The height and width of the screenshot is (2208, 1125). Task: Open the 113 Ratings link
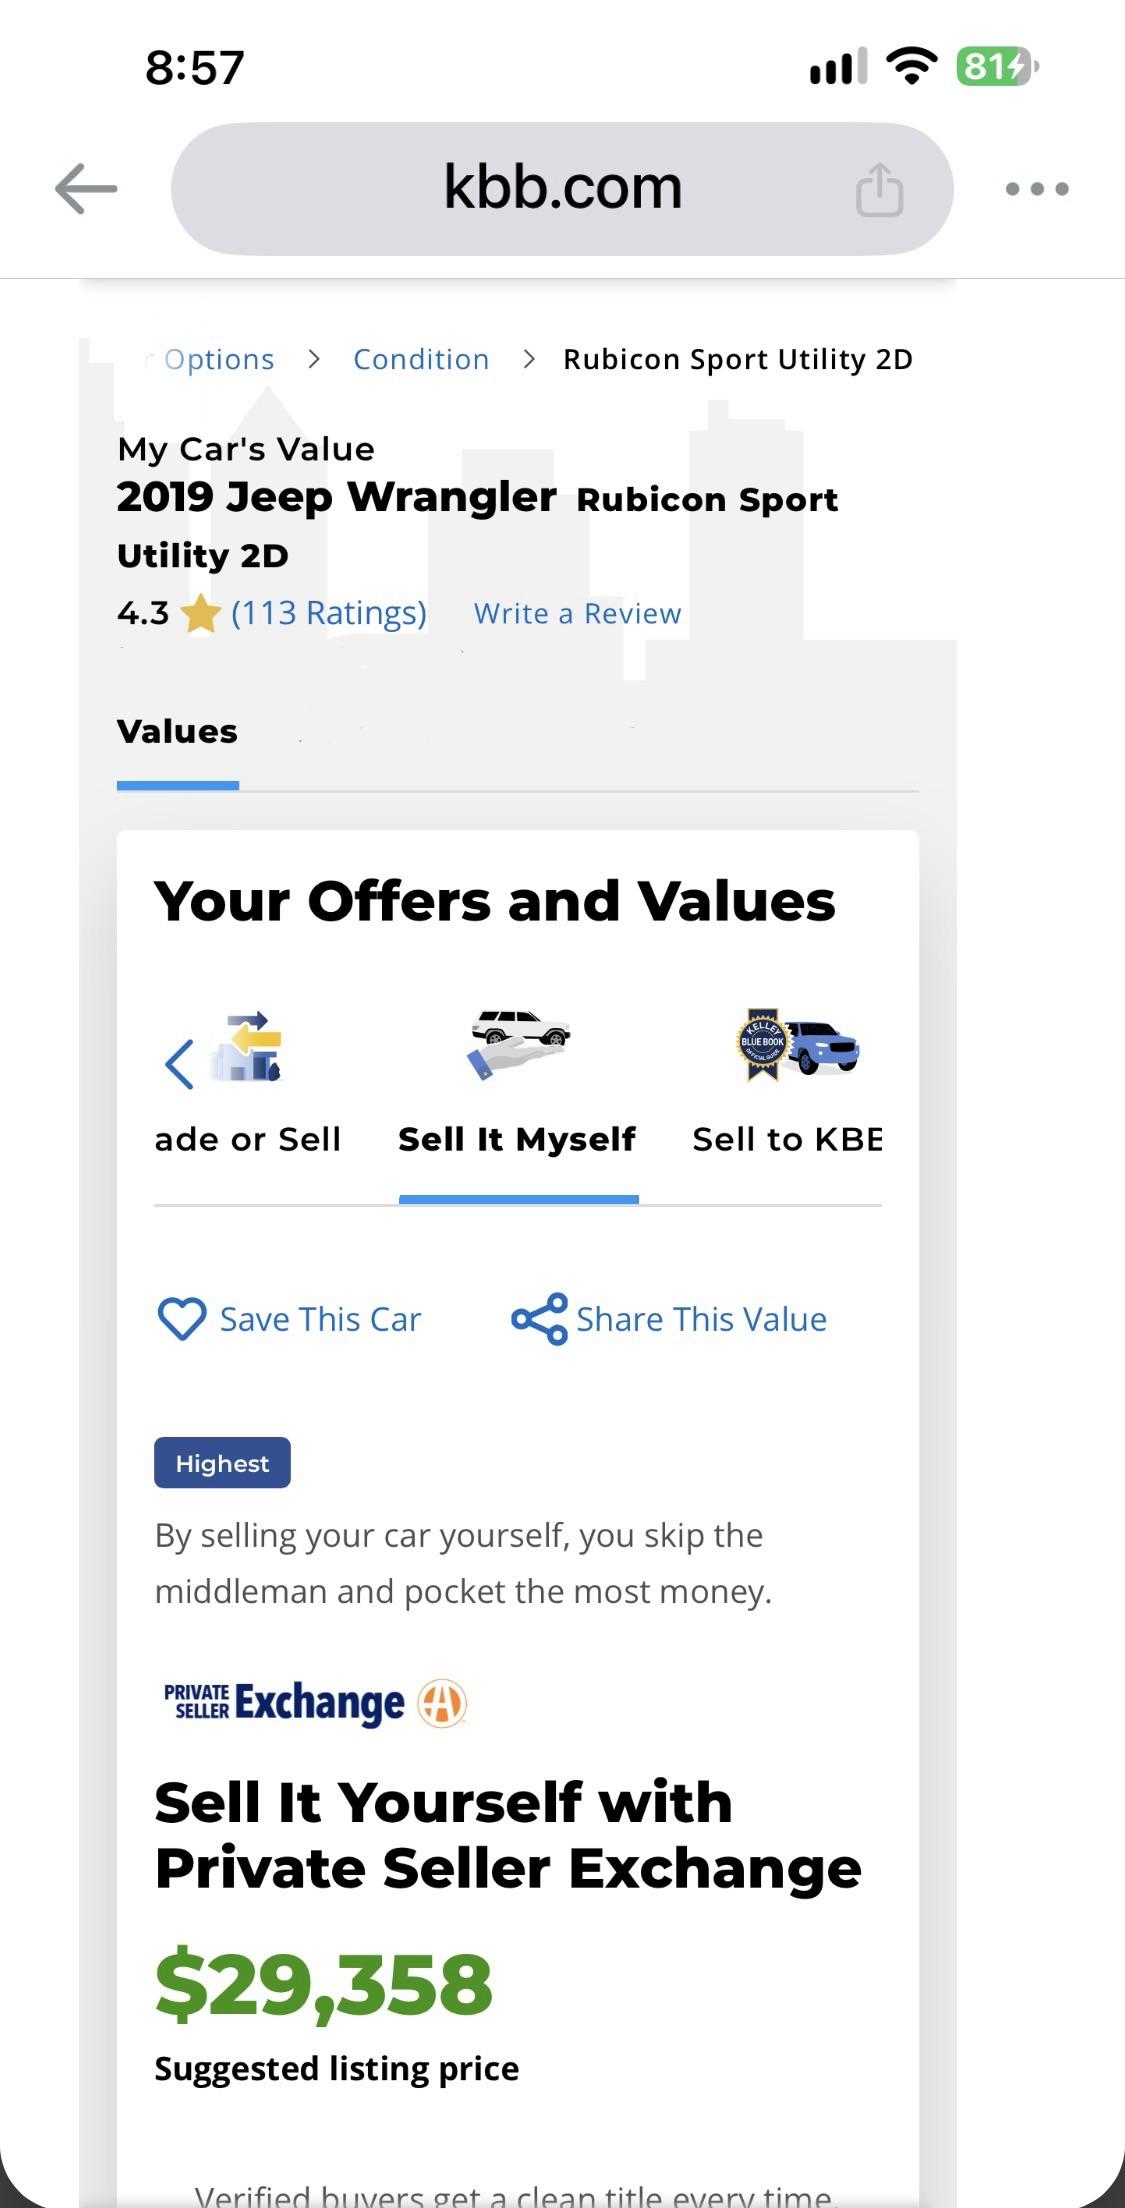329,612
